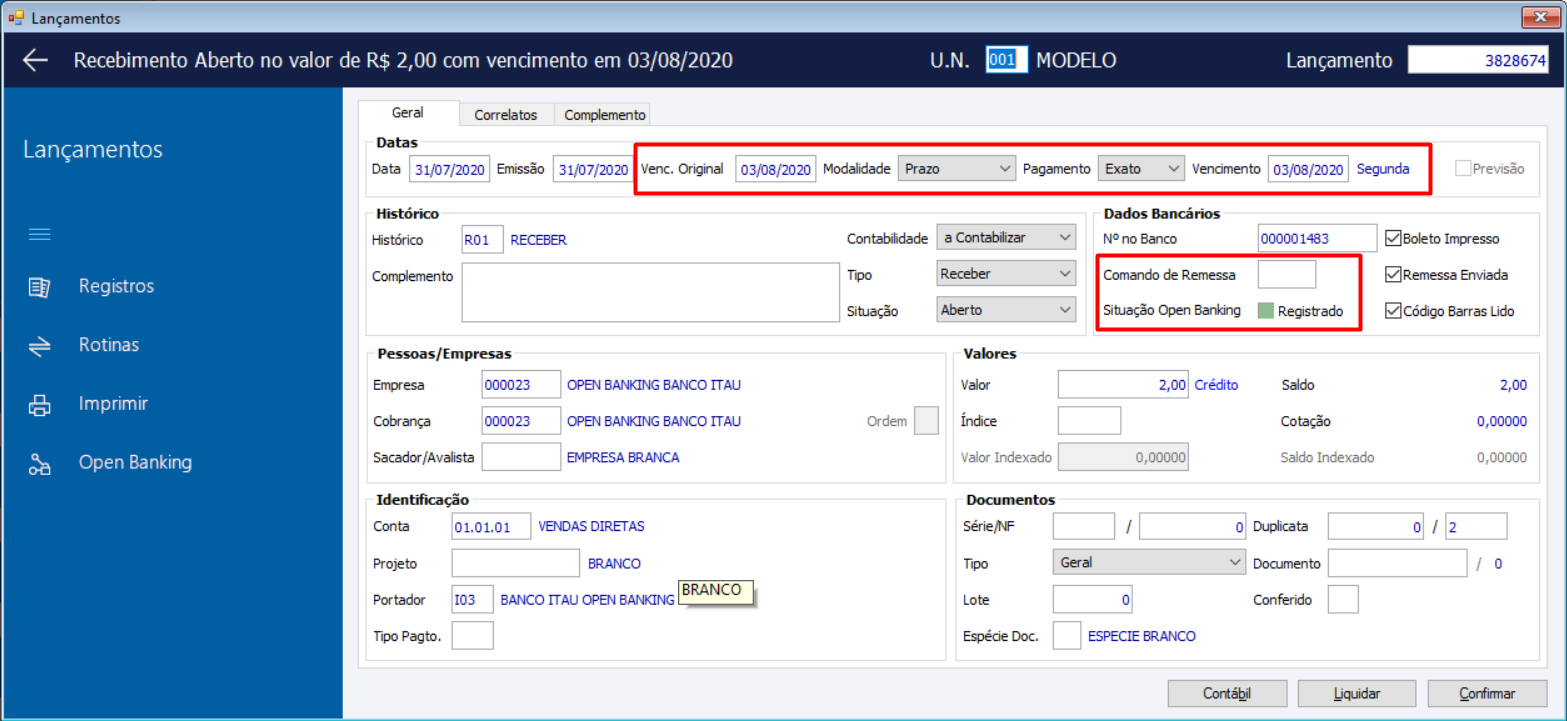This screenshot has width=1567, height=721.
Task: Go back using the left arrow icon
Action: coord(36,60)
